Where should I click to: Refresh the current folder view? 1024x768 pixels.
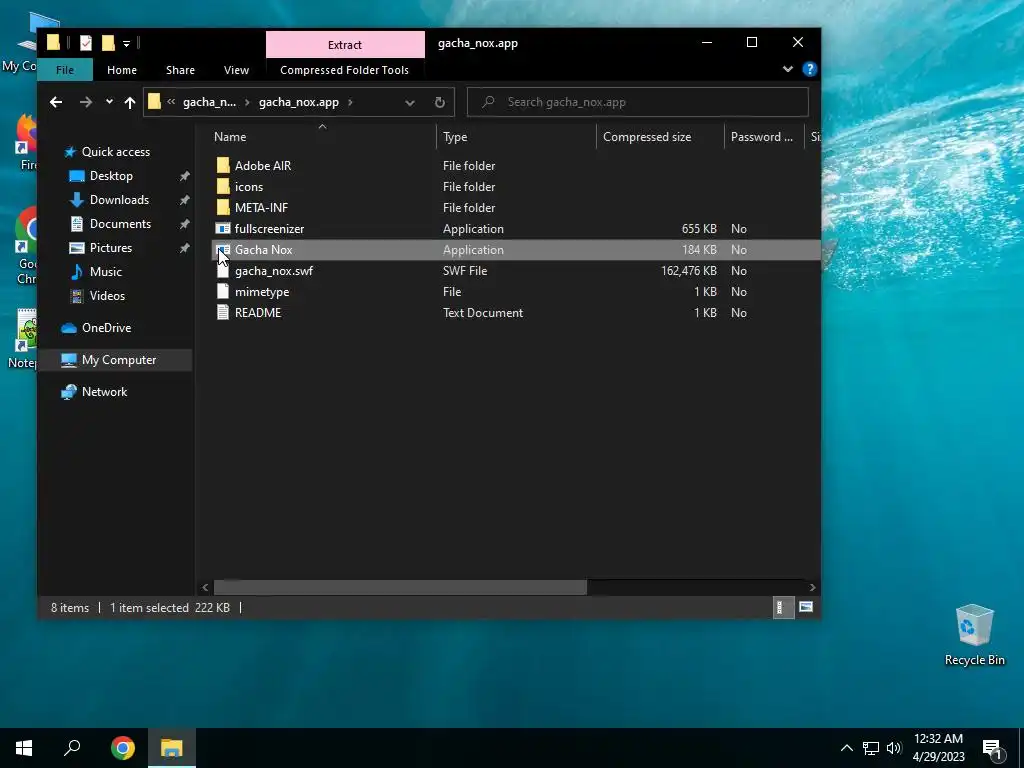tap(440, 102)
